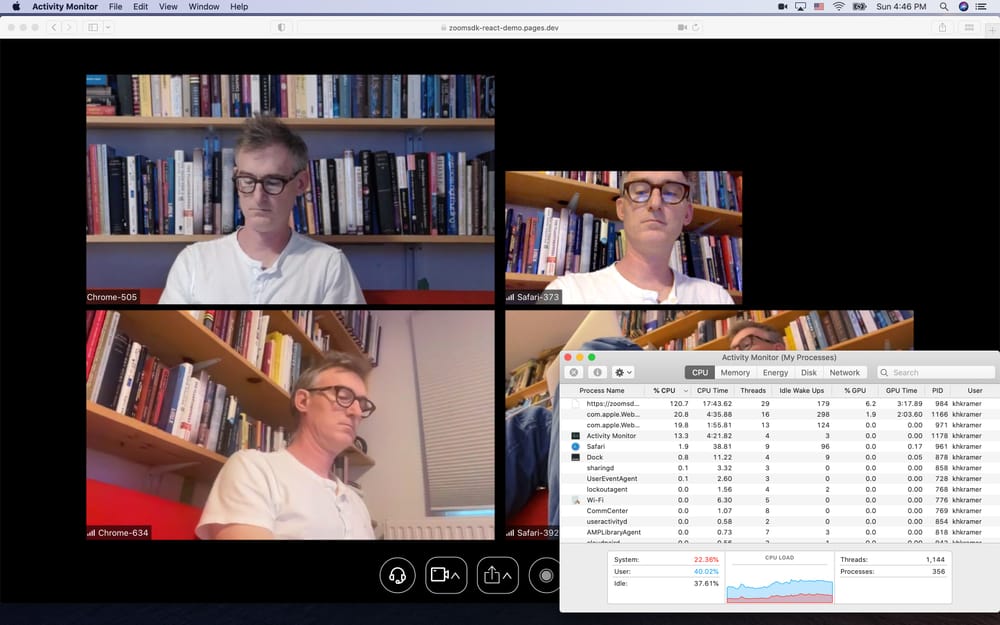This screenshot has width=1000, height=625.
Task: Open the inspect process info icon
Action: 597,371
